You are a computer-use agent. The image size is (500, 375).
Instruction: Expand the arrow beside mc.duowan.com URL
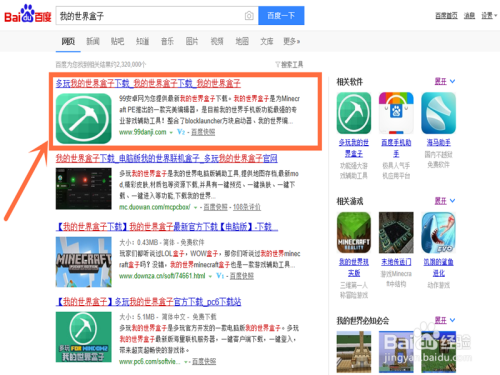[x=195, y=208]
